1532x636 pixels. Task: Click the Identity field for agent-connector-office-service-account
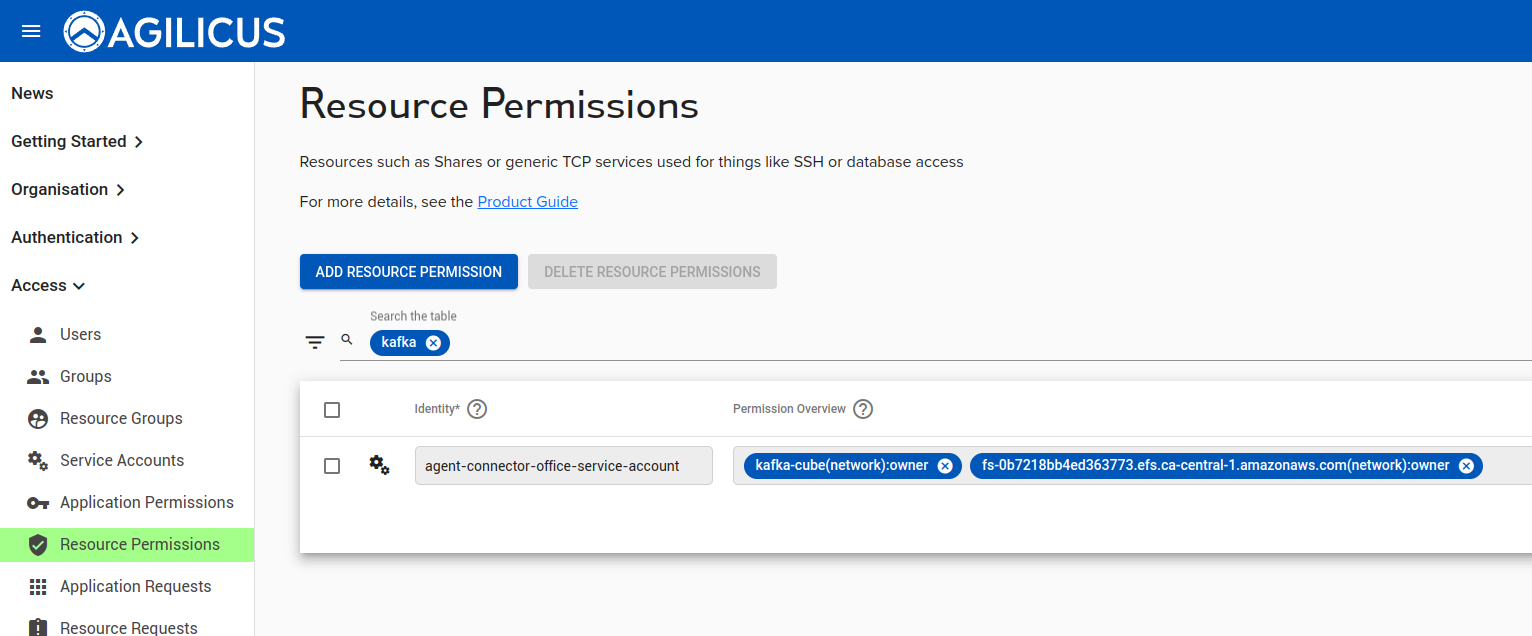click(563, 466)
